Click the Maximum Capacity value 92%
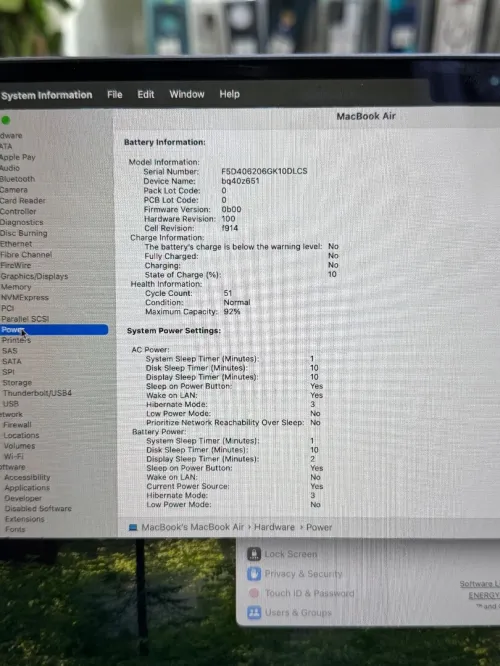500x666 pixels. click(232, 312)
